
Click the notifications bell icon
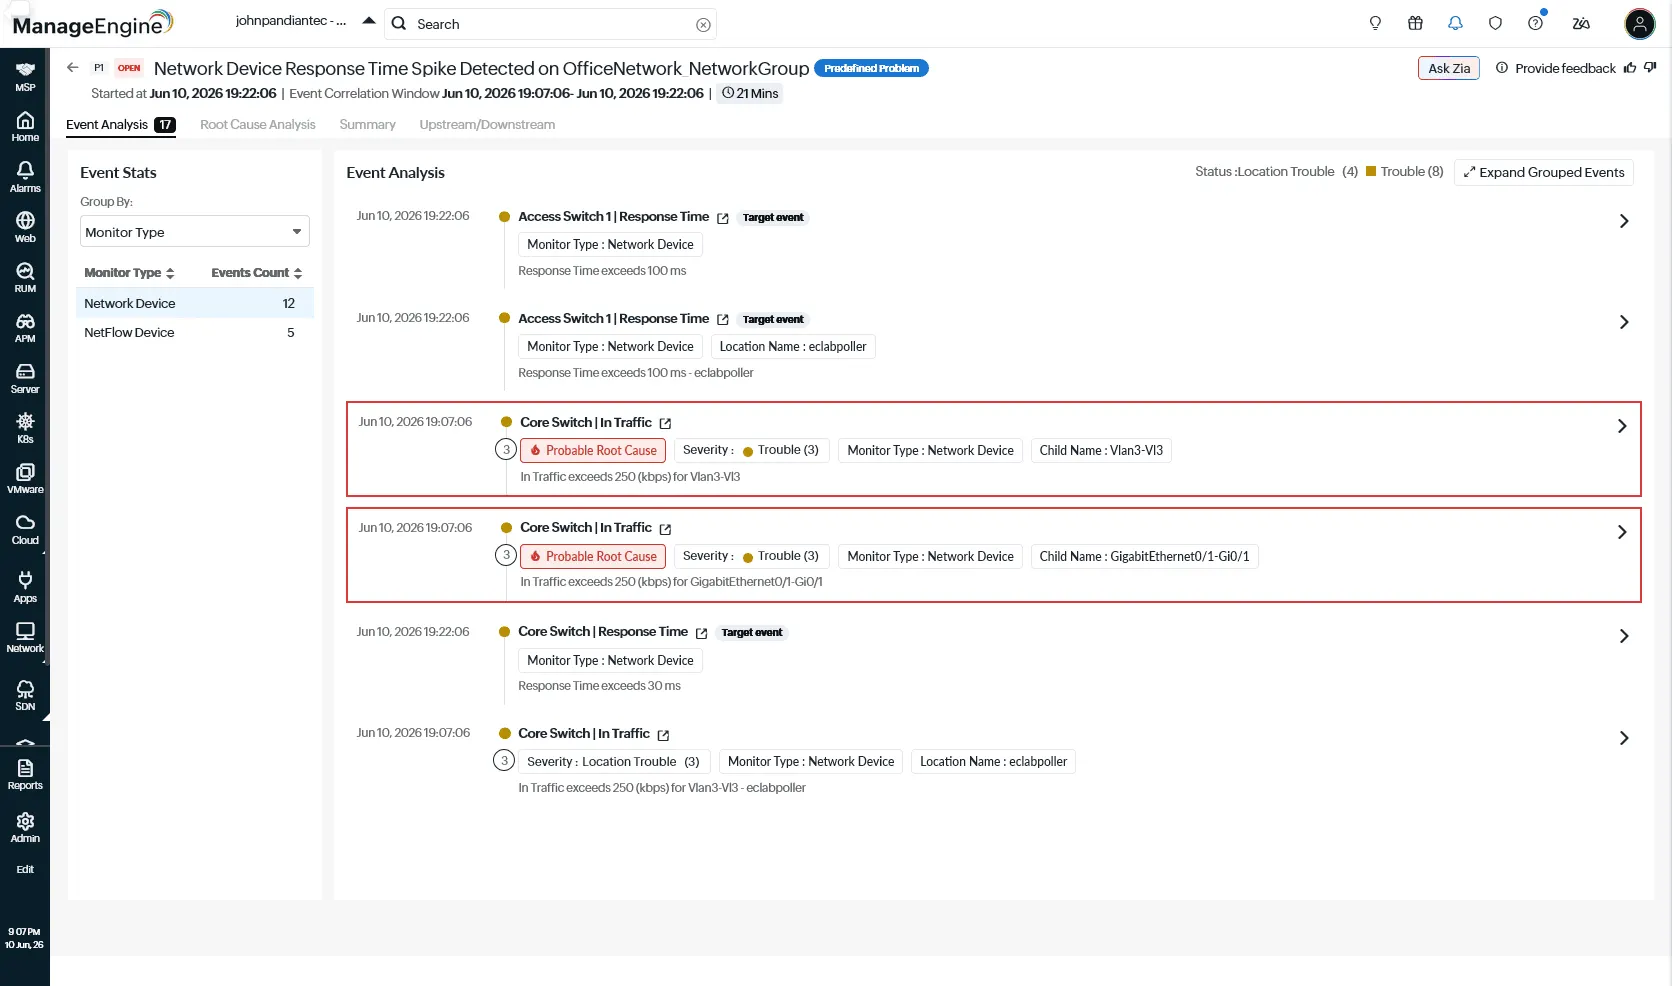[1455, 23]
